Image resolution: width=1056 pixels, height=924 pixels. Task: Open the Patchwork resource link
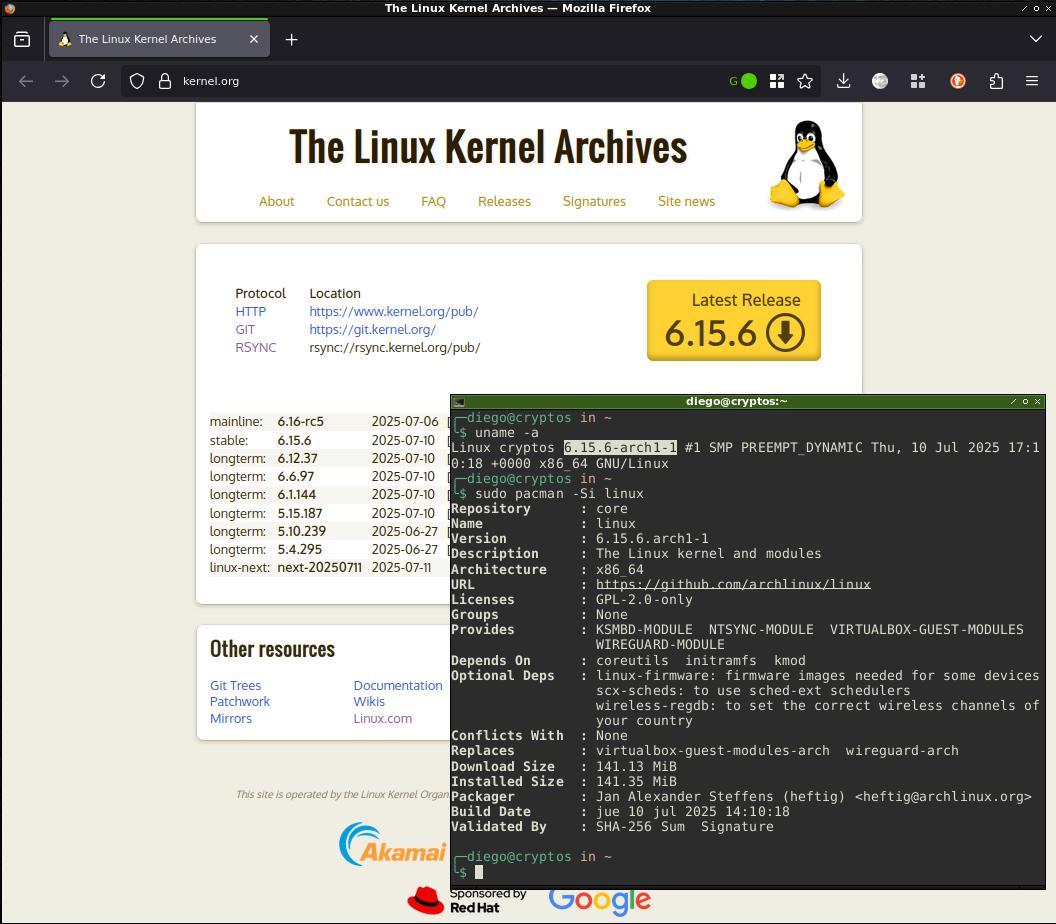point(240,701)
